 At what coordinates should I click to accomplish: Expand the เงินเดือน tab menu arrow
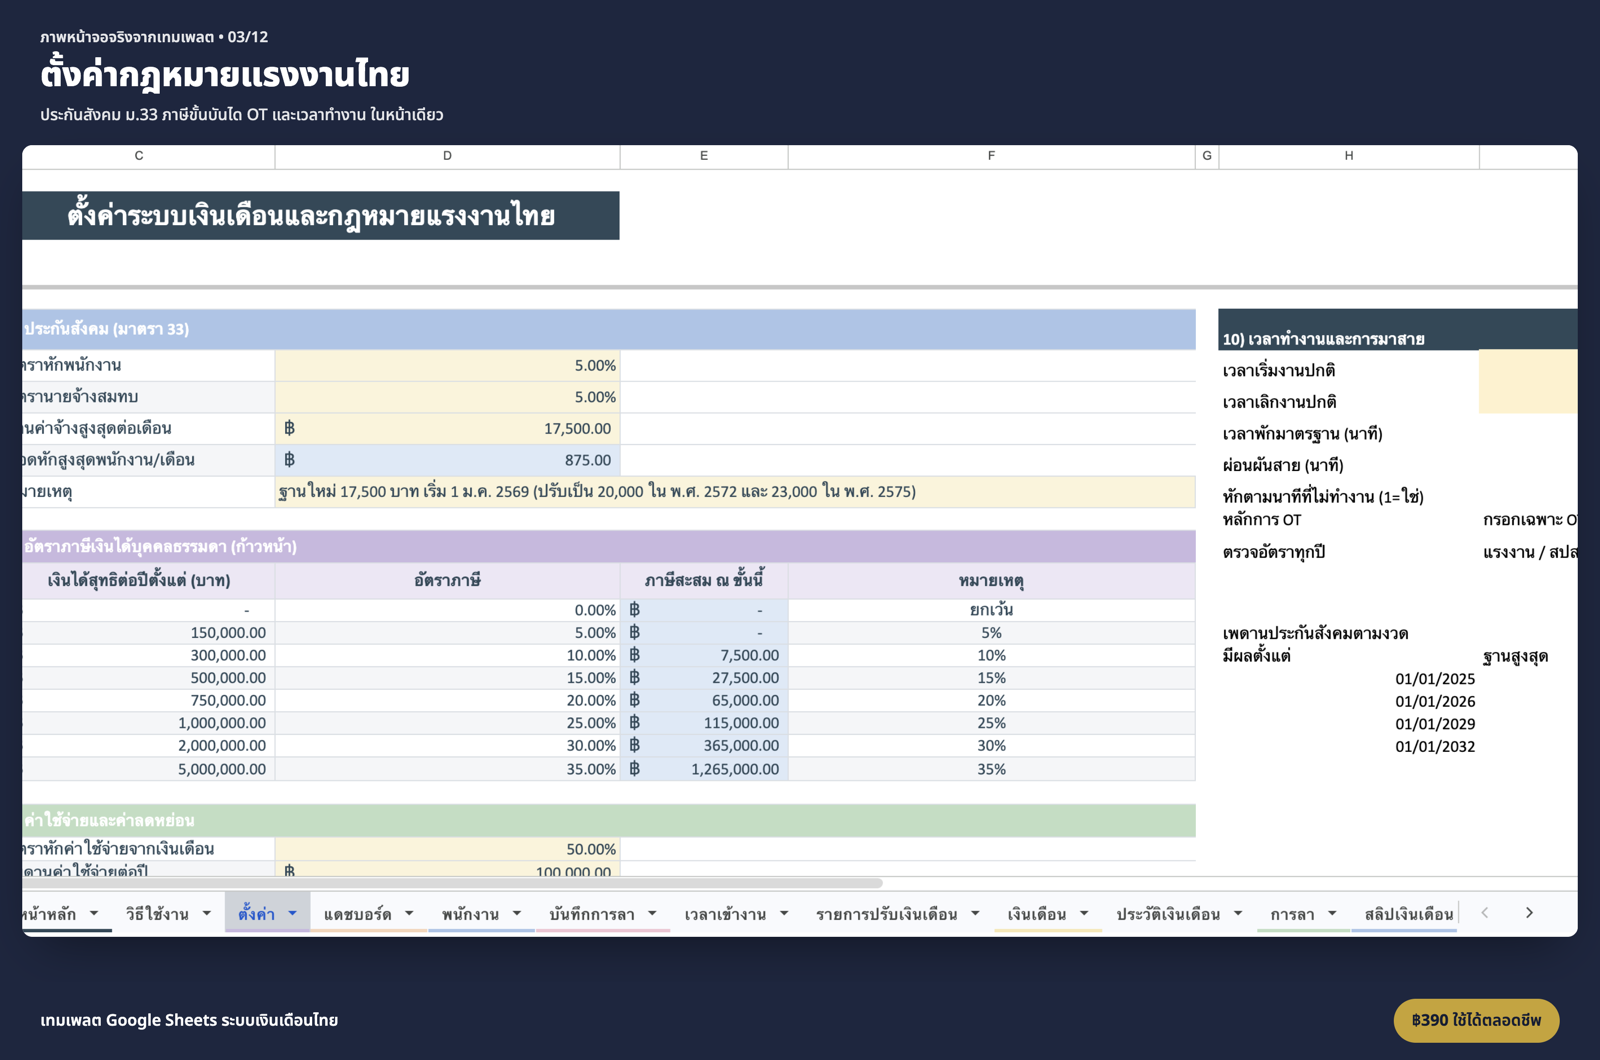(x=1084, y=913)
